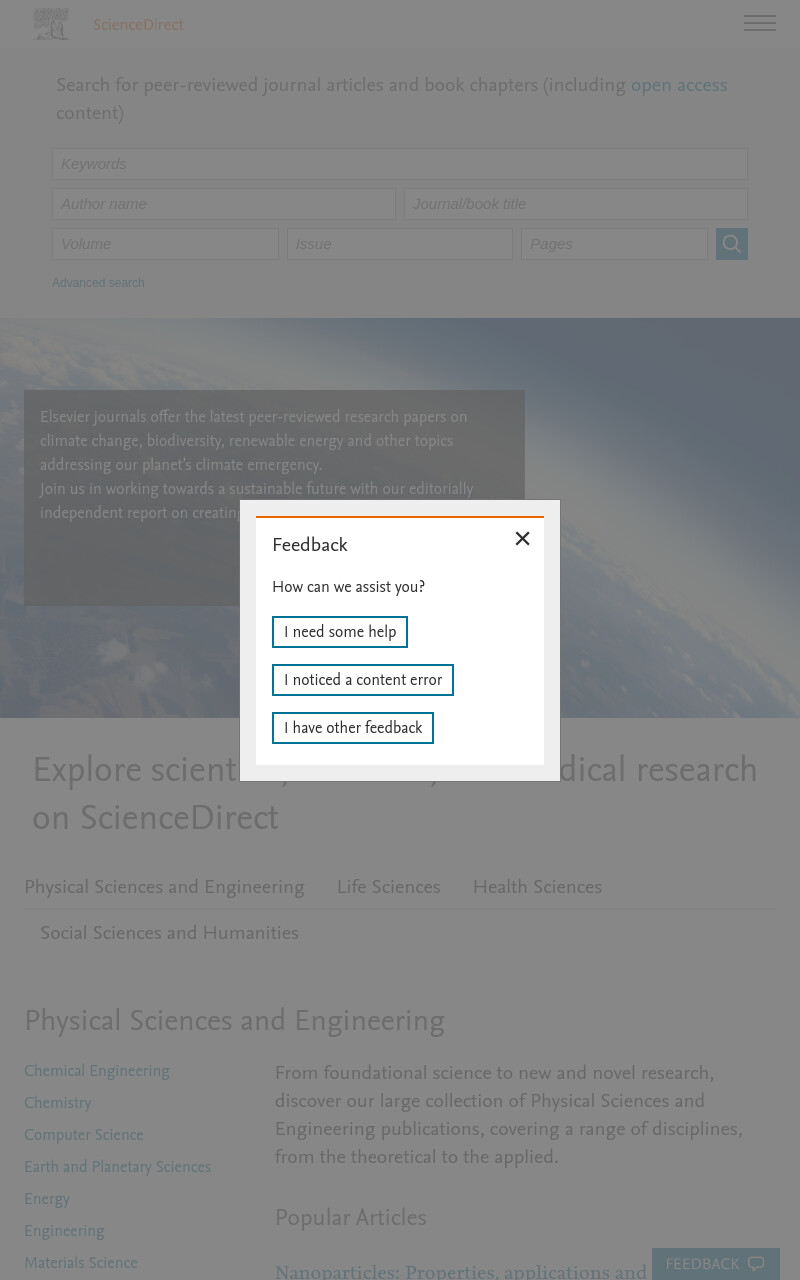Open the hamburger menu icon
The height and width of the screenshot is (1280, 800).
tap(760, 23)
